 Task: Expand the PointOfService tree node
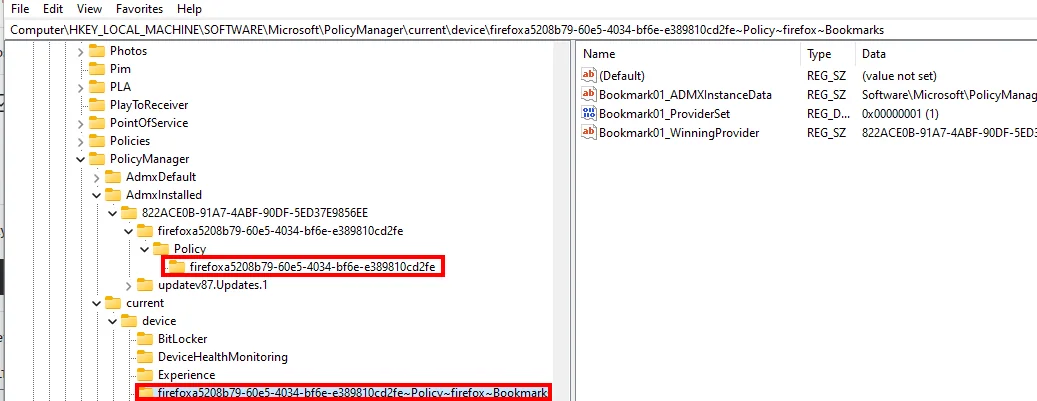[x=81, y=123]
